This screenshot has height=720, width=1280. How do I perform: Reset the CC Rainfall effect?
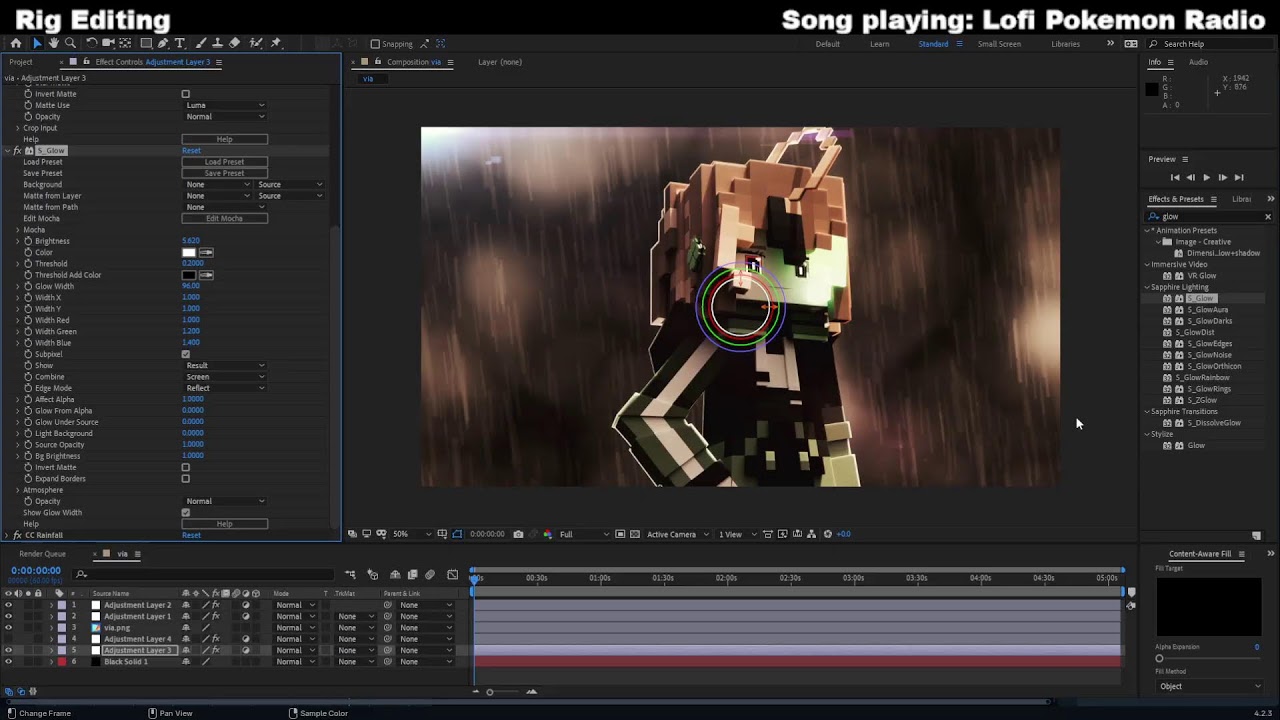[x=191, y=536]
